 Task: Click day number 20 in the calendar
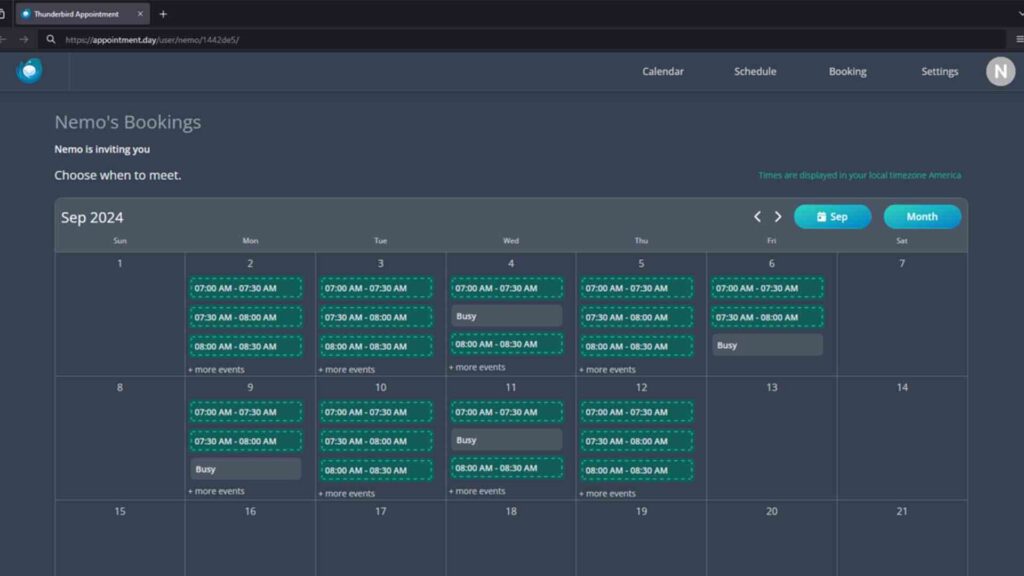click(x=772, y=511)
